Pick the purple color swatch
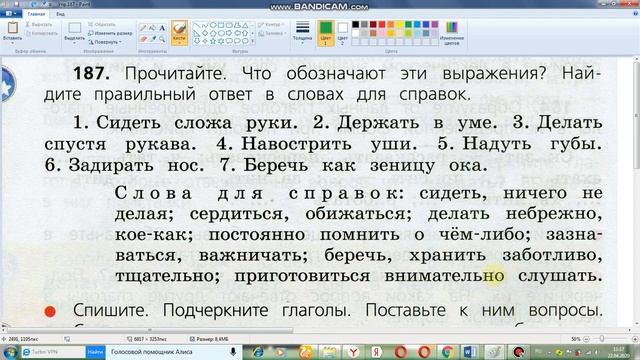 click(x=435, y=25)
